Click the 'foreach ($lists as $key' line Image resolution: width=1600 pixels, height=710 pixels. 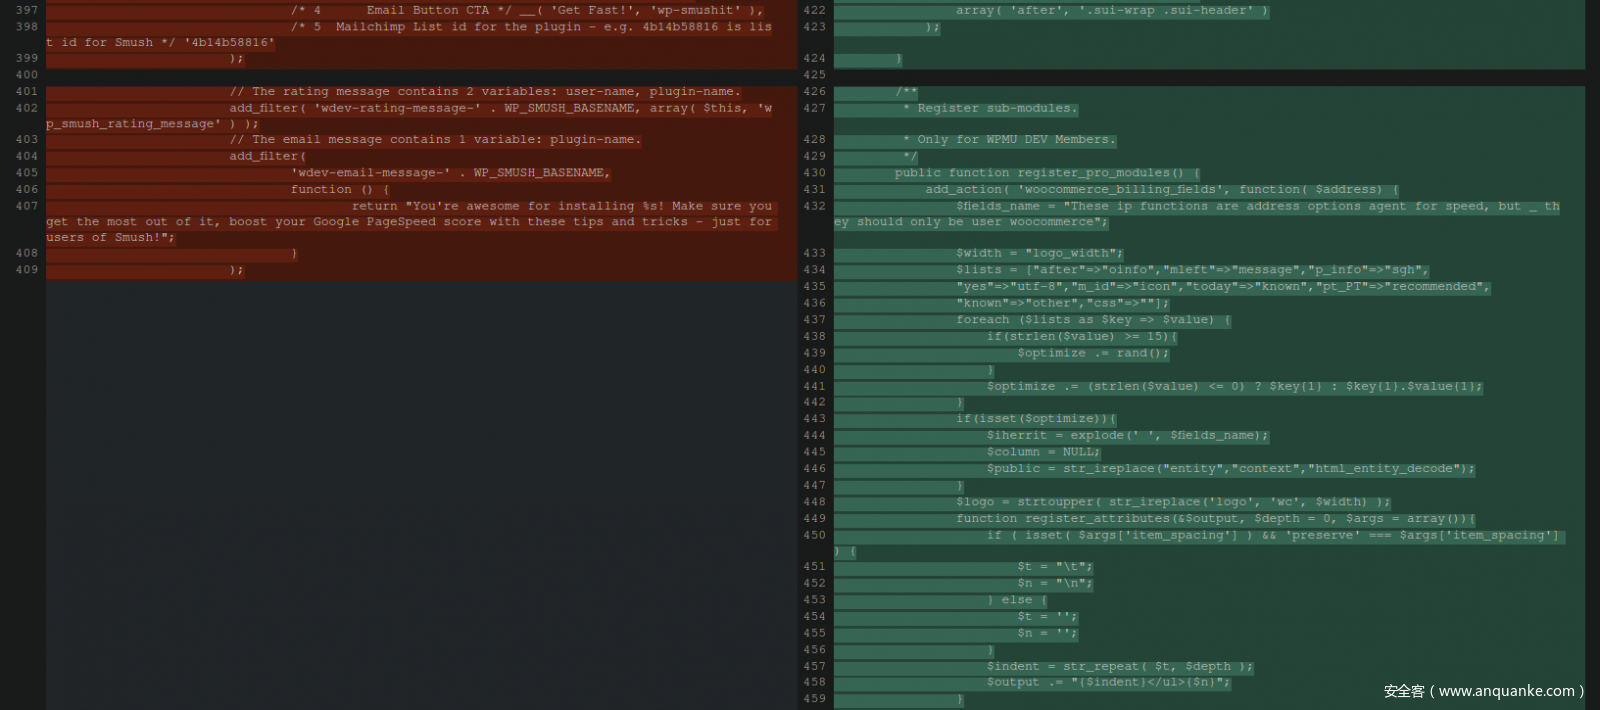pos(1092,320)
